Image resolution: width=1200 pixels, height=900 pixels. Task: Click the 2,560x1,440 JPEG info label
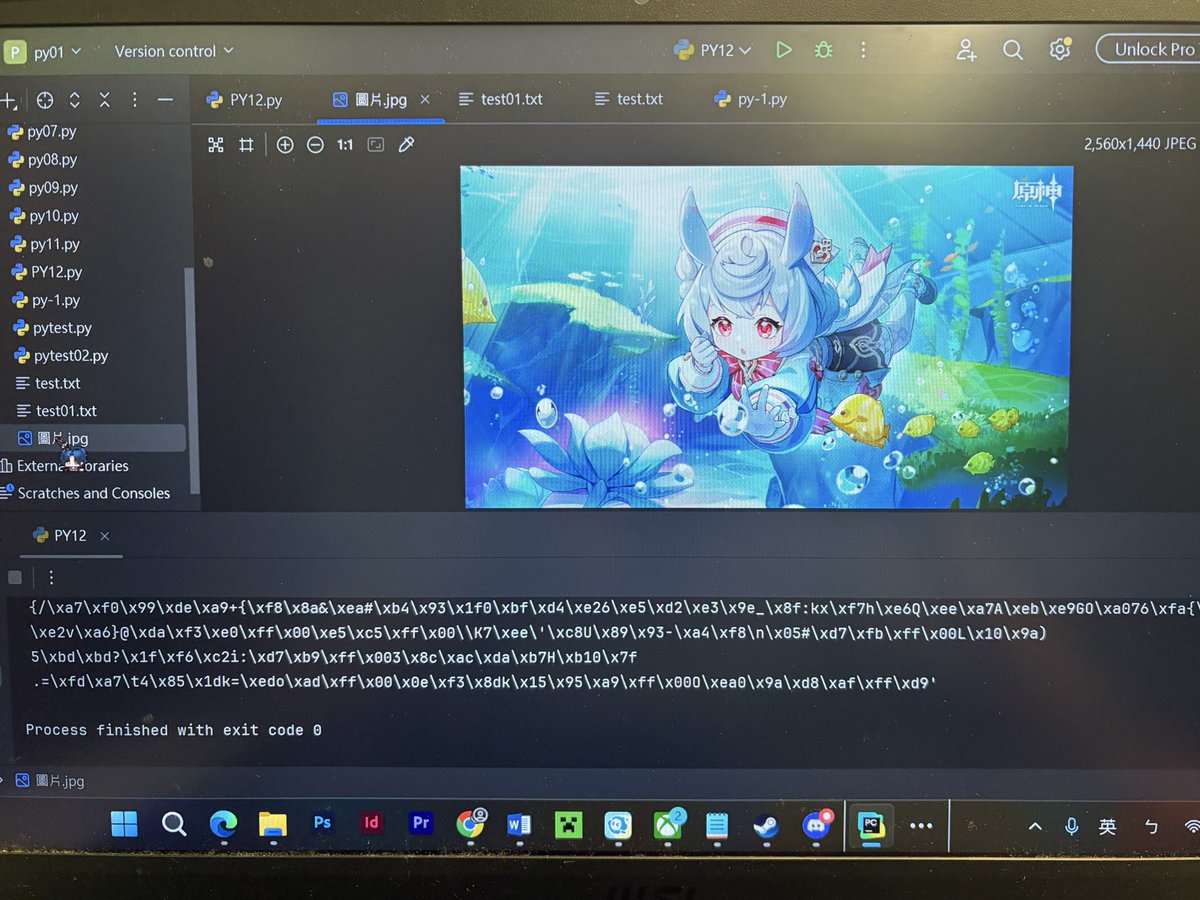[1140, 144]
